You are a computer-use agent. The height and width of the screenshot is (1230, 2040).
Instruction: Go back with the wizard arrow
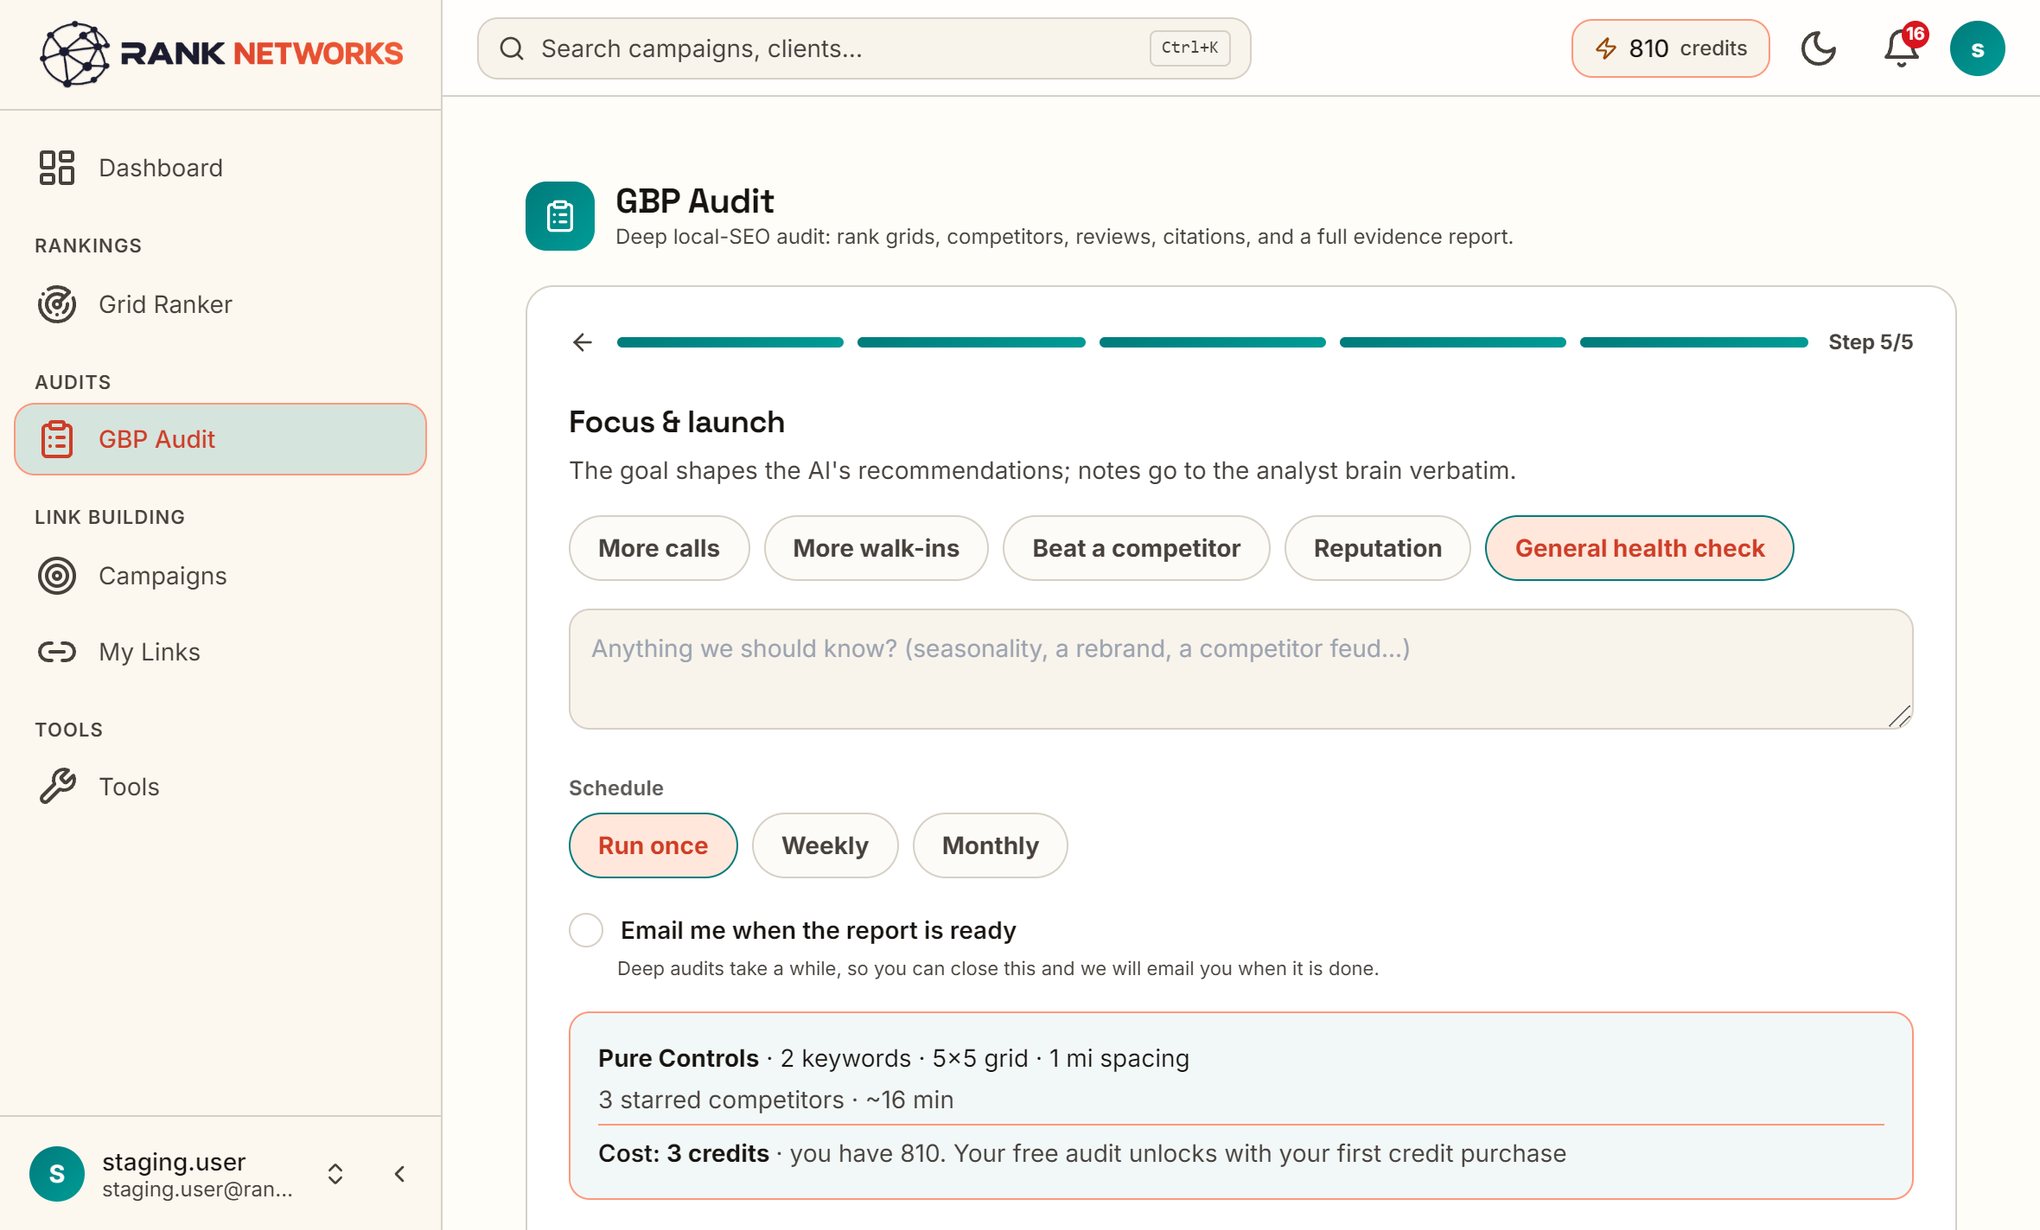pyautogui.click(x=583, y=342)
